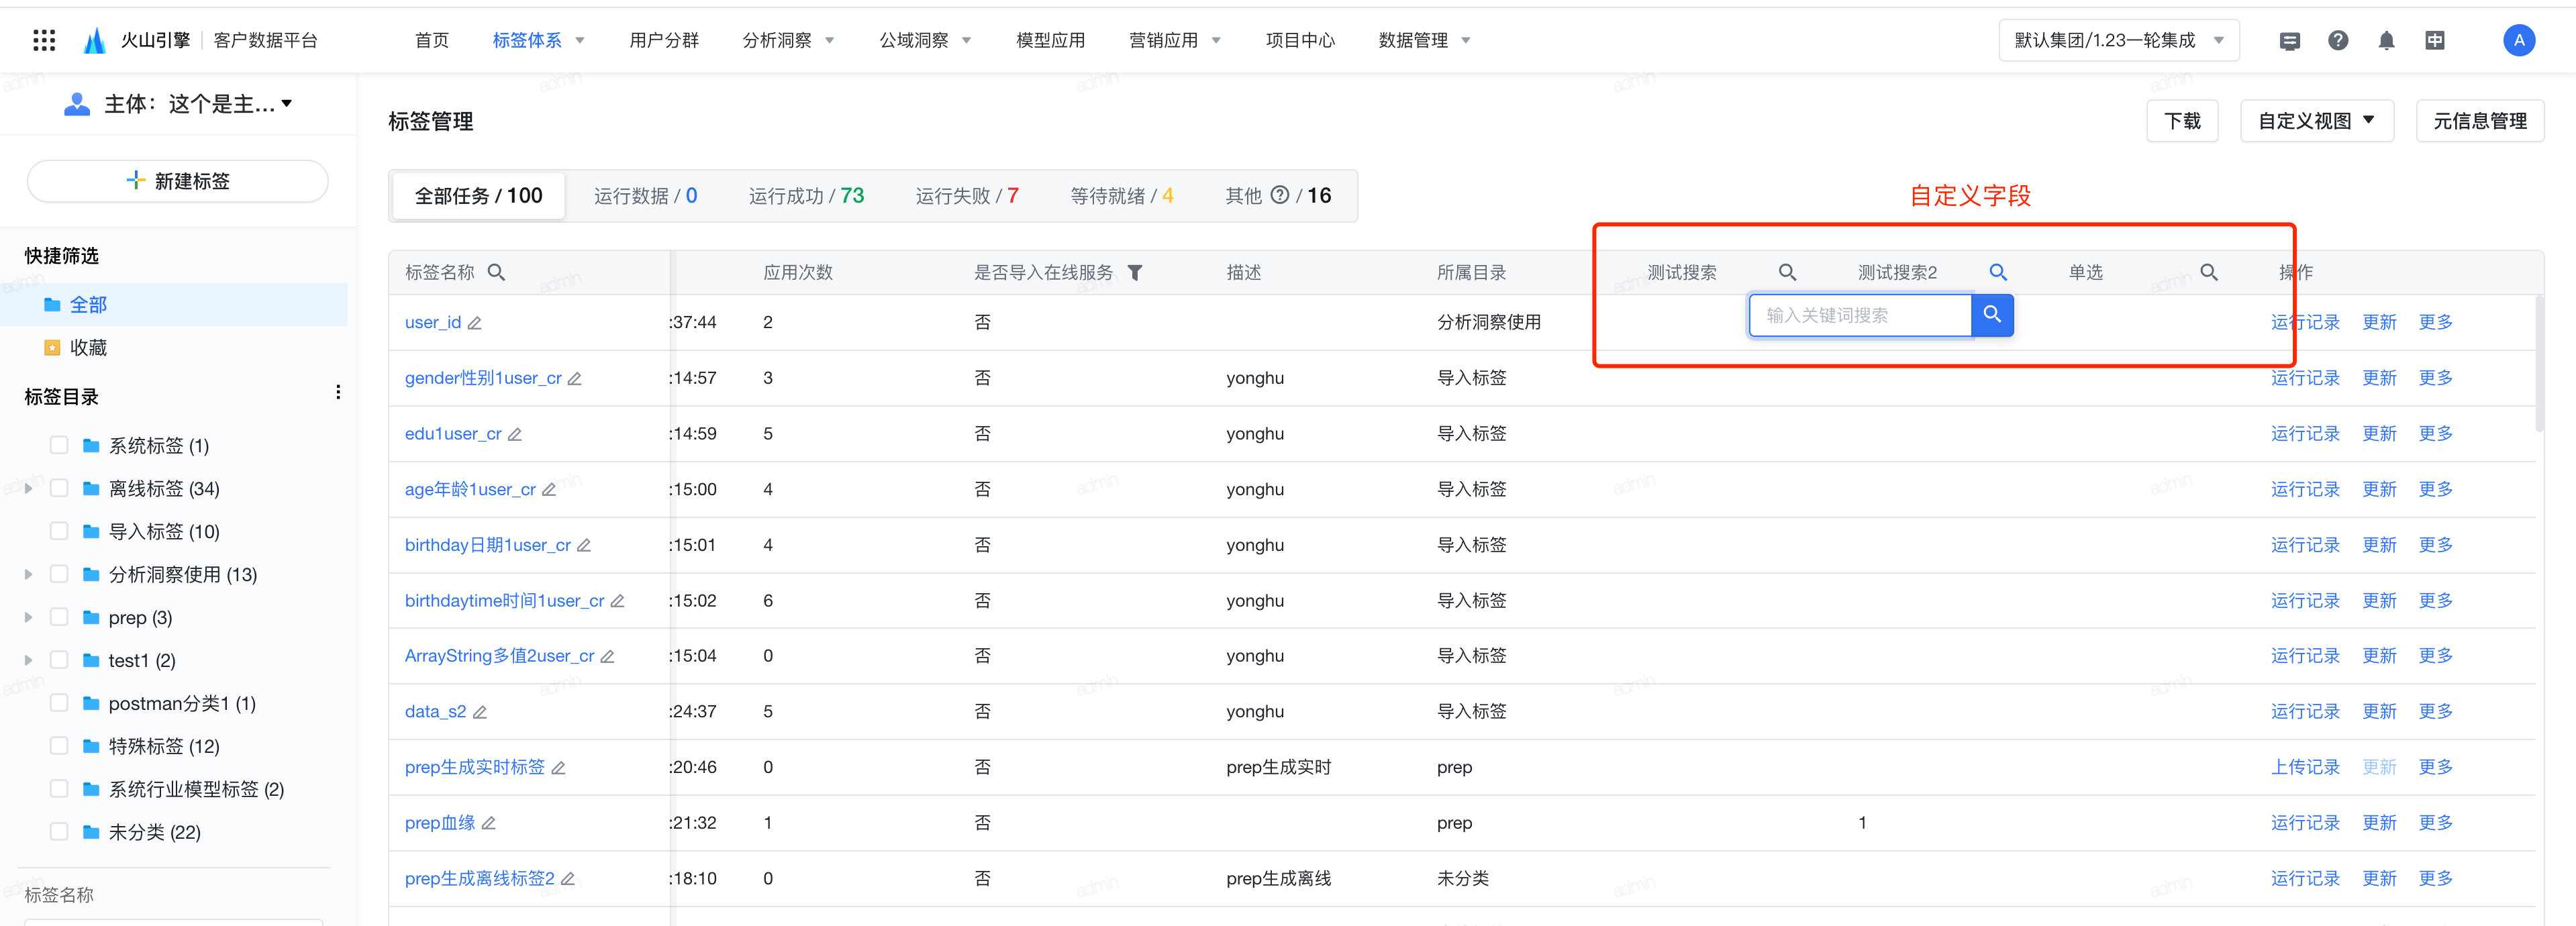Open the 自定义视图 dropdown
The height and width of the screenshot is (926, 2576).
tap(2316, 121)
